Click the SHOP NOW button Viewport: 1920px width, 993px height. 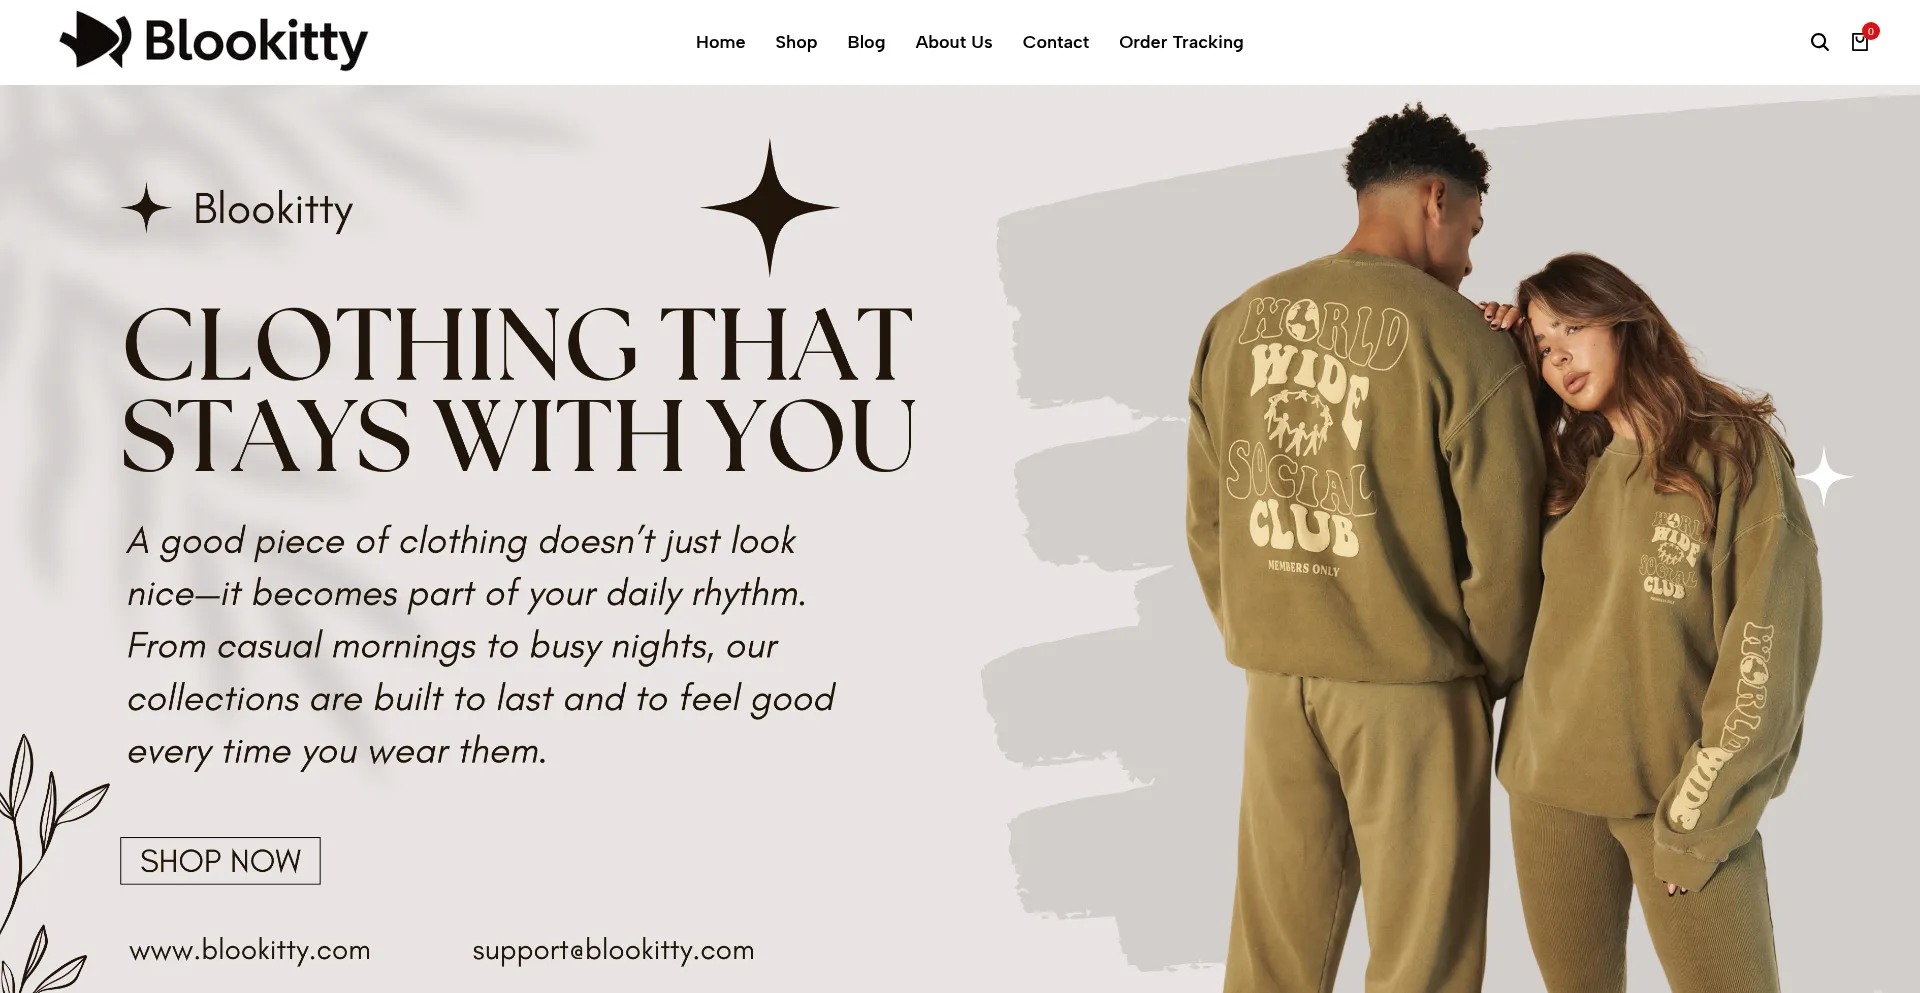click(220, 861)
